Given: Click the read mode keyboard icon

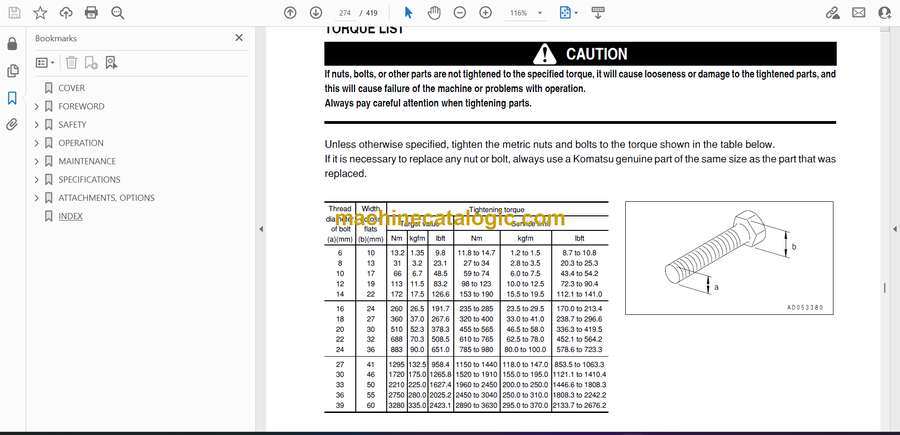Looking at the screenshot, I should click(598, 13).
